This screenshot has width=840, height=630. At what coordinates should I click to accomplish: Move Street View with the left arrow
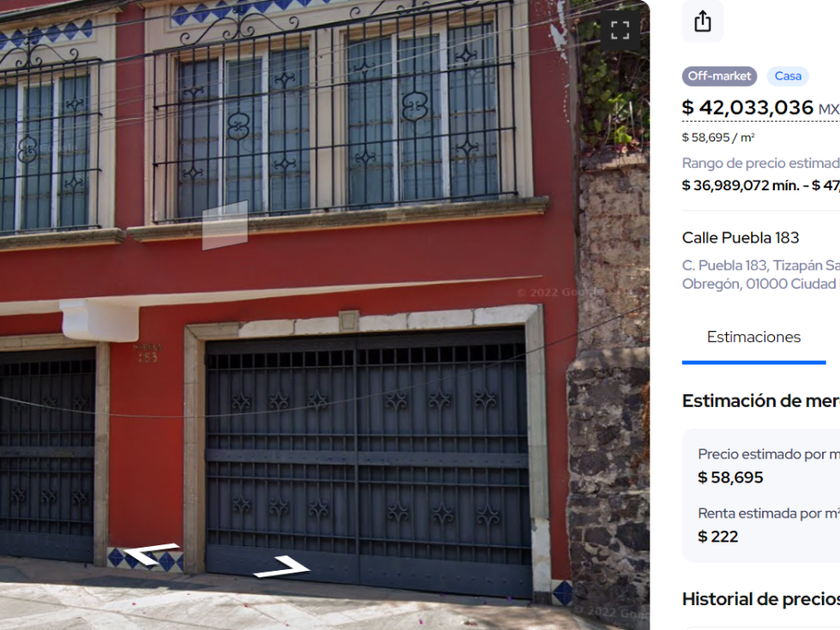coord(151,553)
